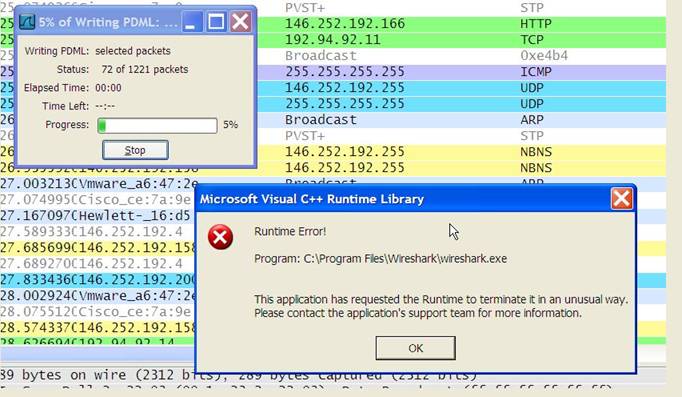The height and width of the screenshot is (397, 682).
Task: Click the Stop button in Writing PDML dialog
Action: pos(135,150)
